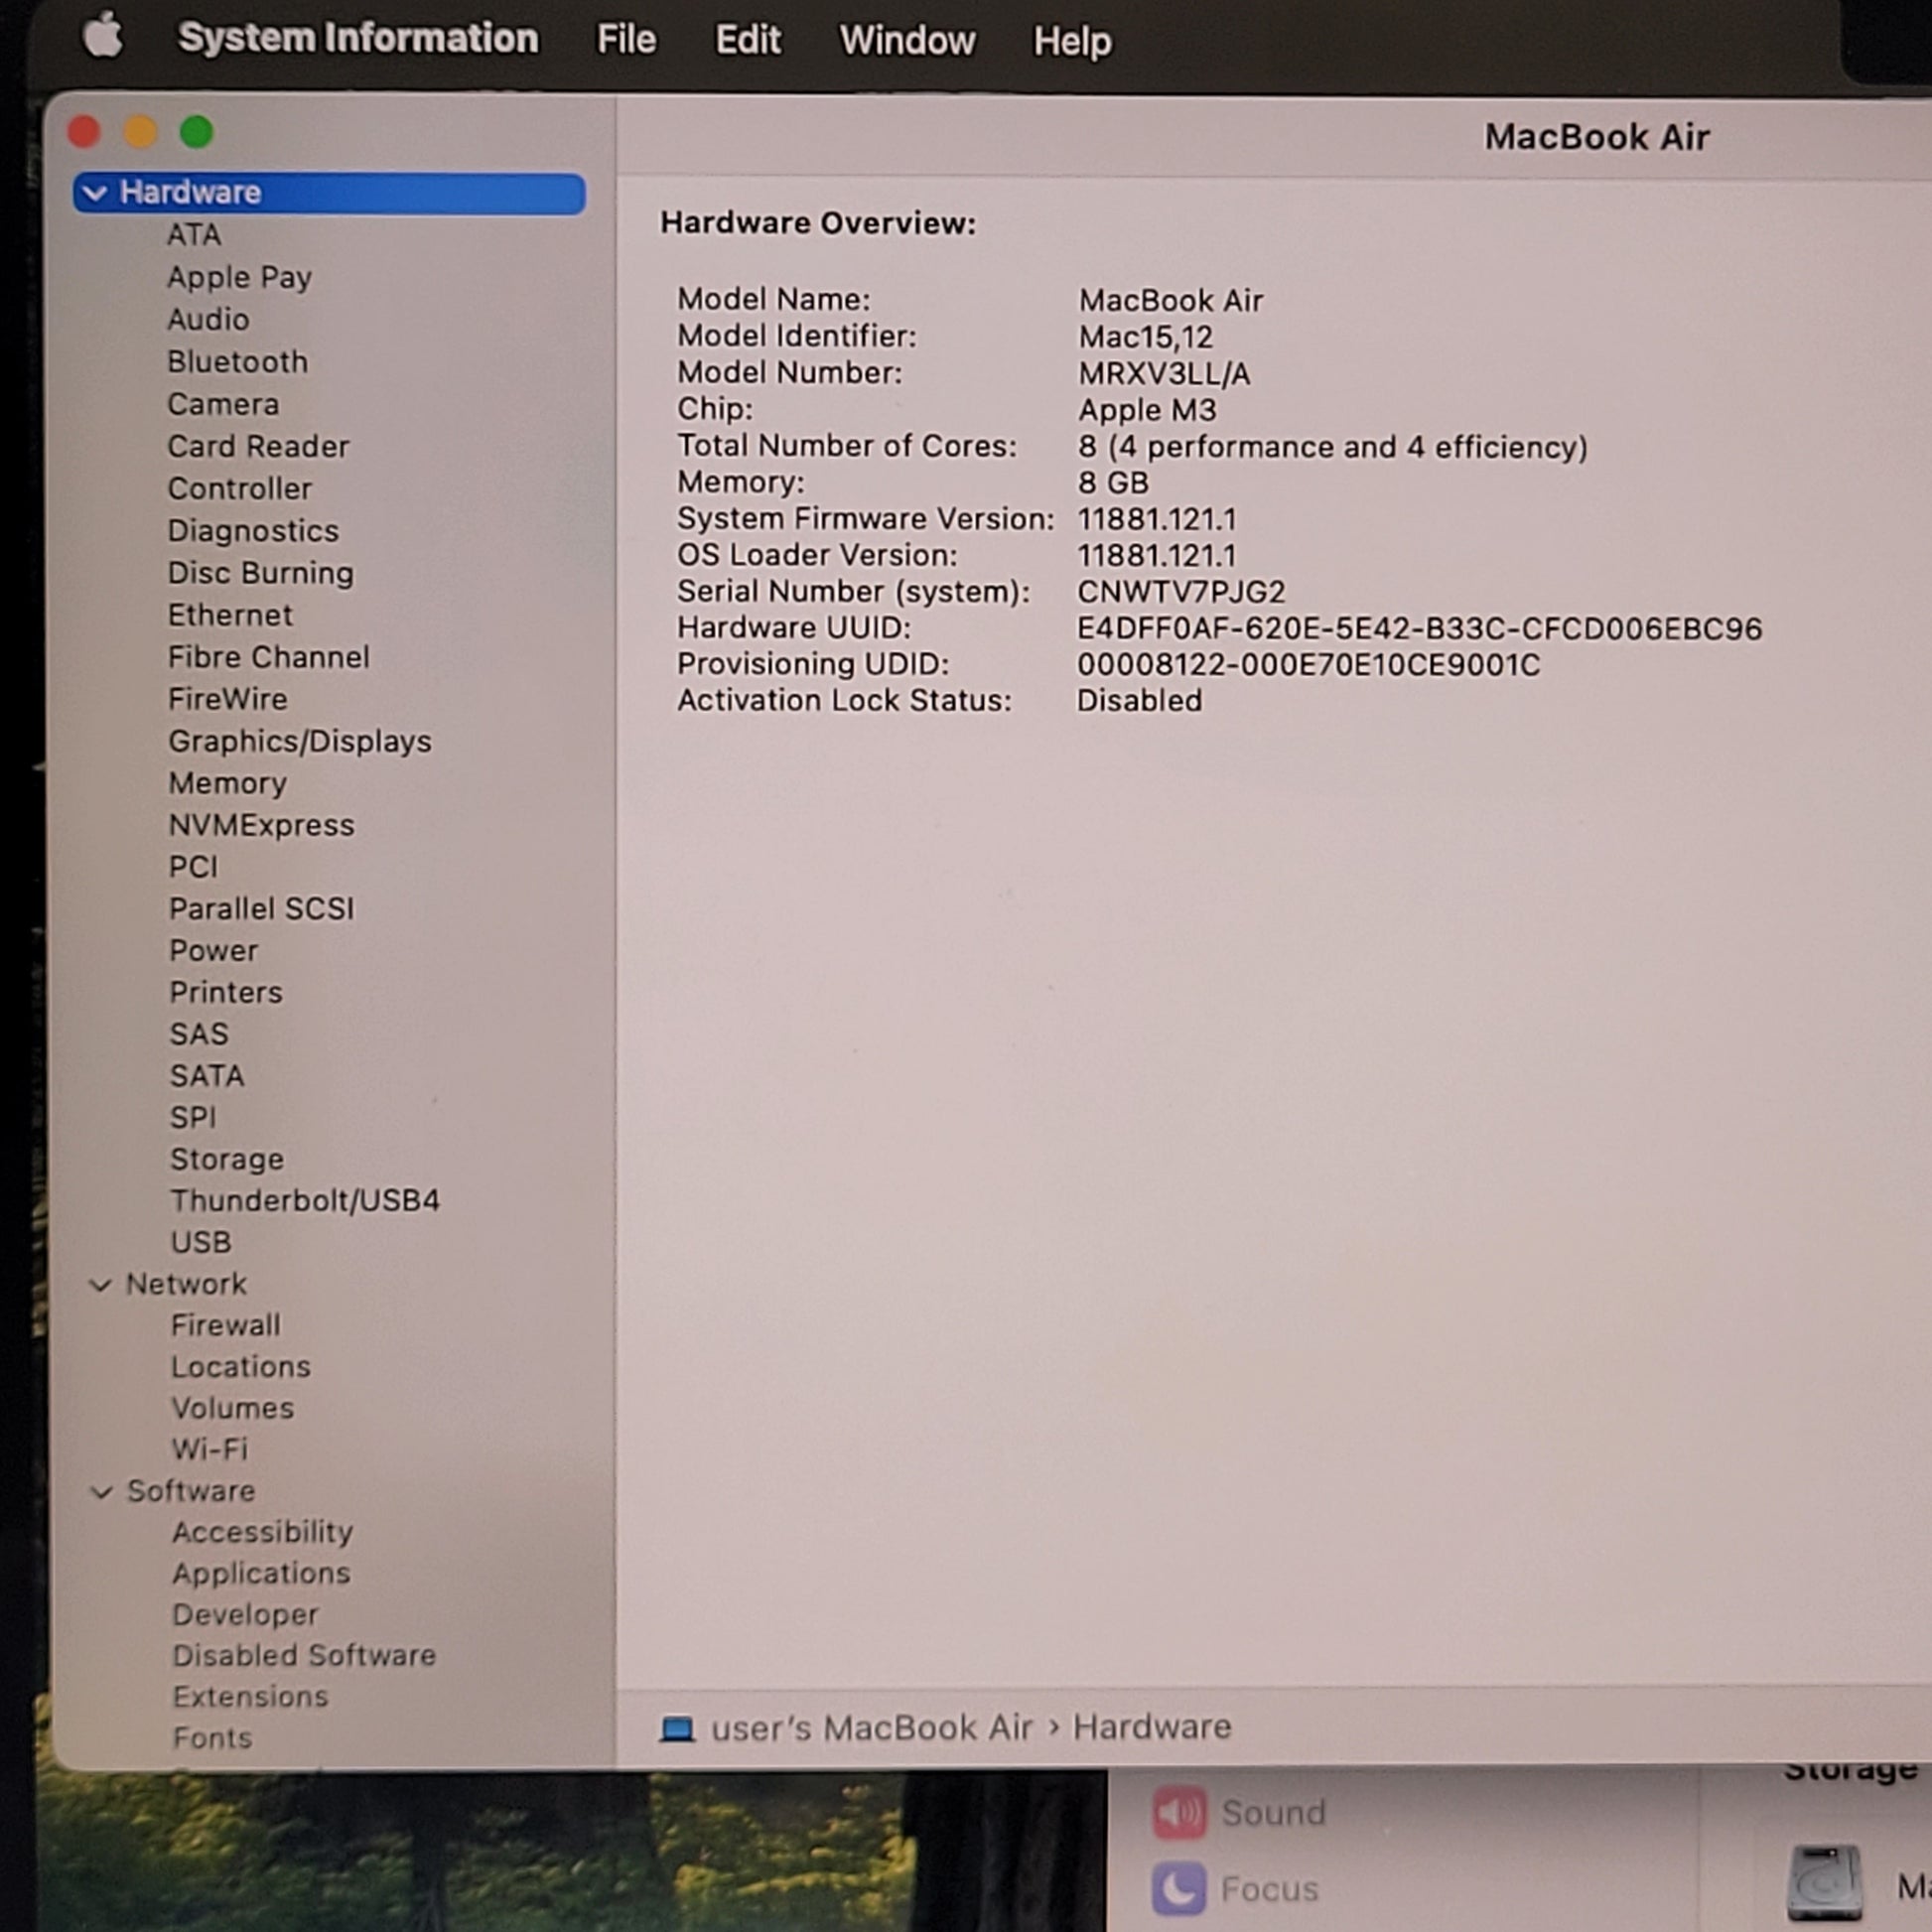Select the Software category row
The width and height of the screenshot is (1932, 1932).
[x=191, y=1491]
